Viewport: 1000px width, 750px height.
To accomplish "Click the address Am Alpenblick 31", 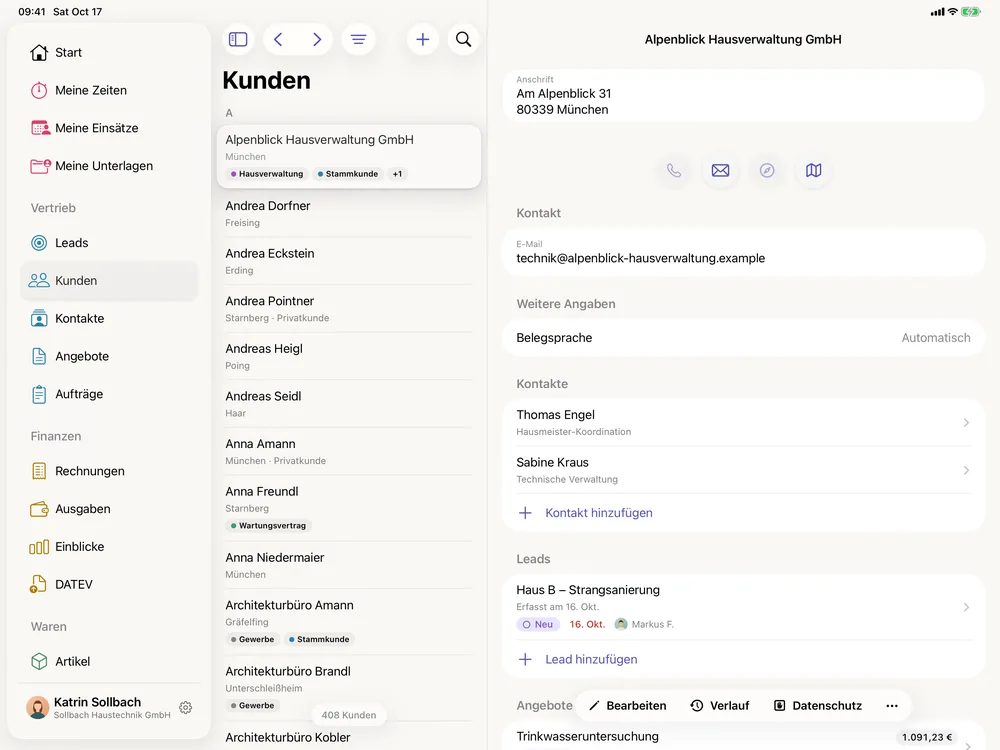I will (564, 94).
